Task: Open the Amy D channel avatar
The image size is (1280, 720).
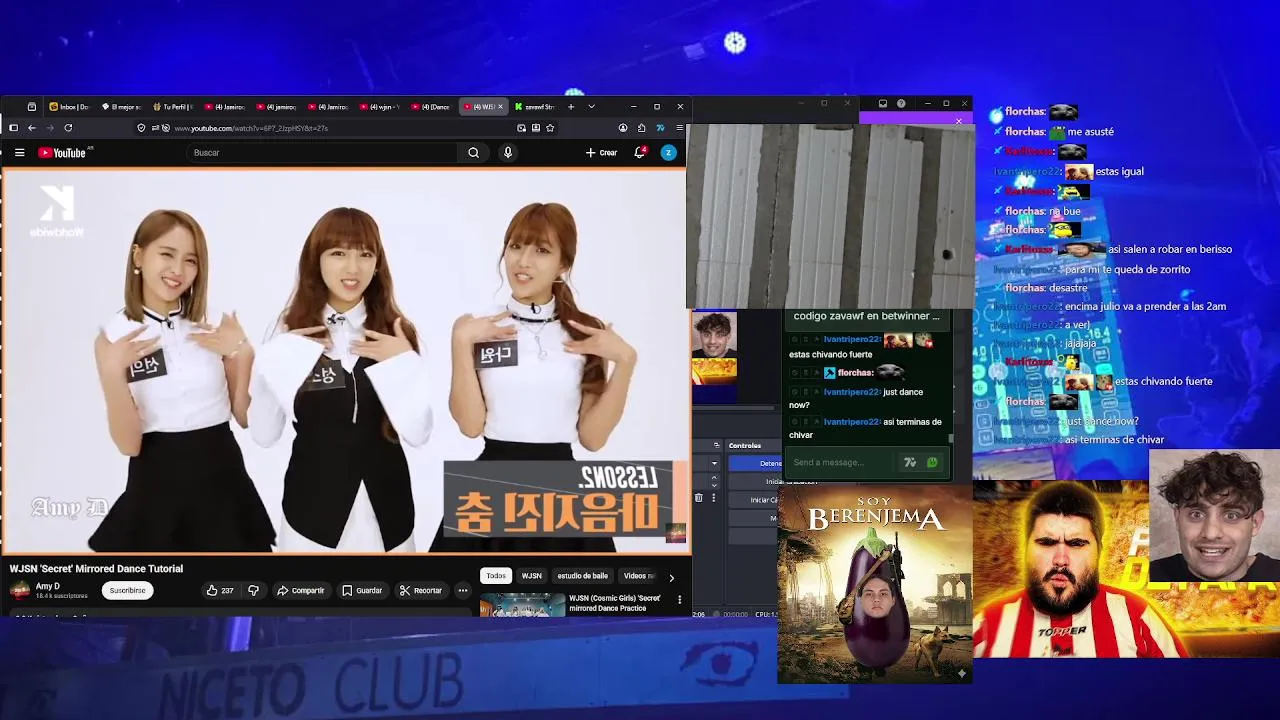Action: (x=19, y=590)
